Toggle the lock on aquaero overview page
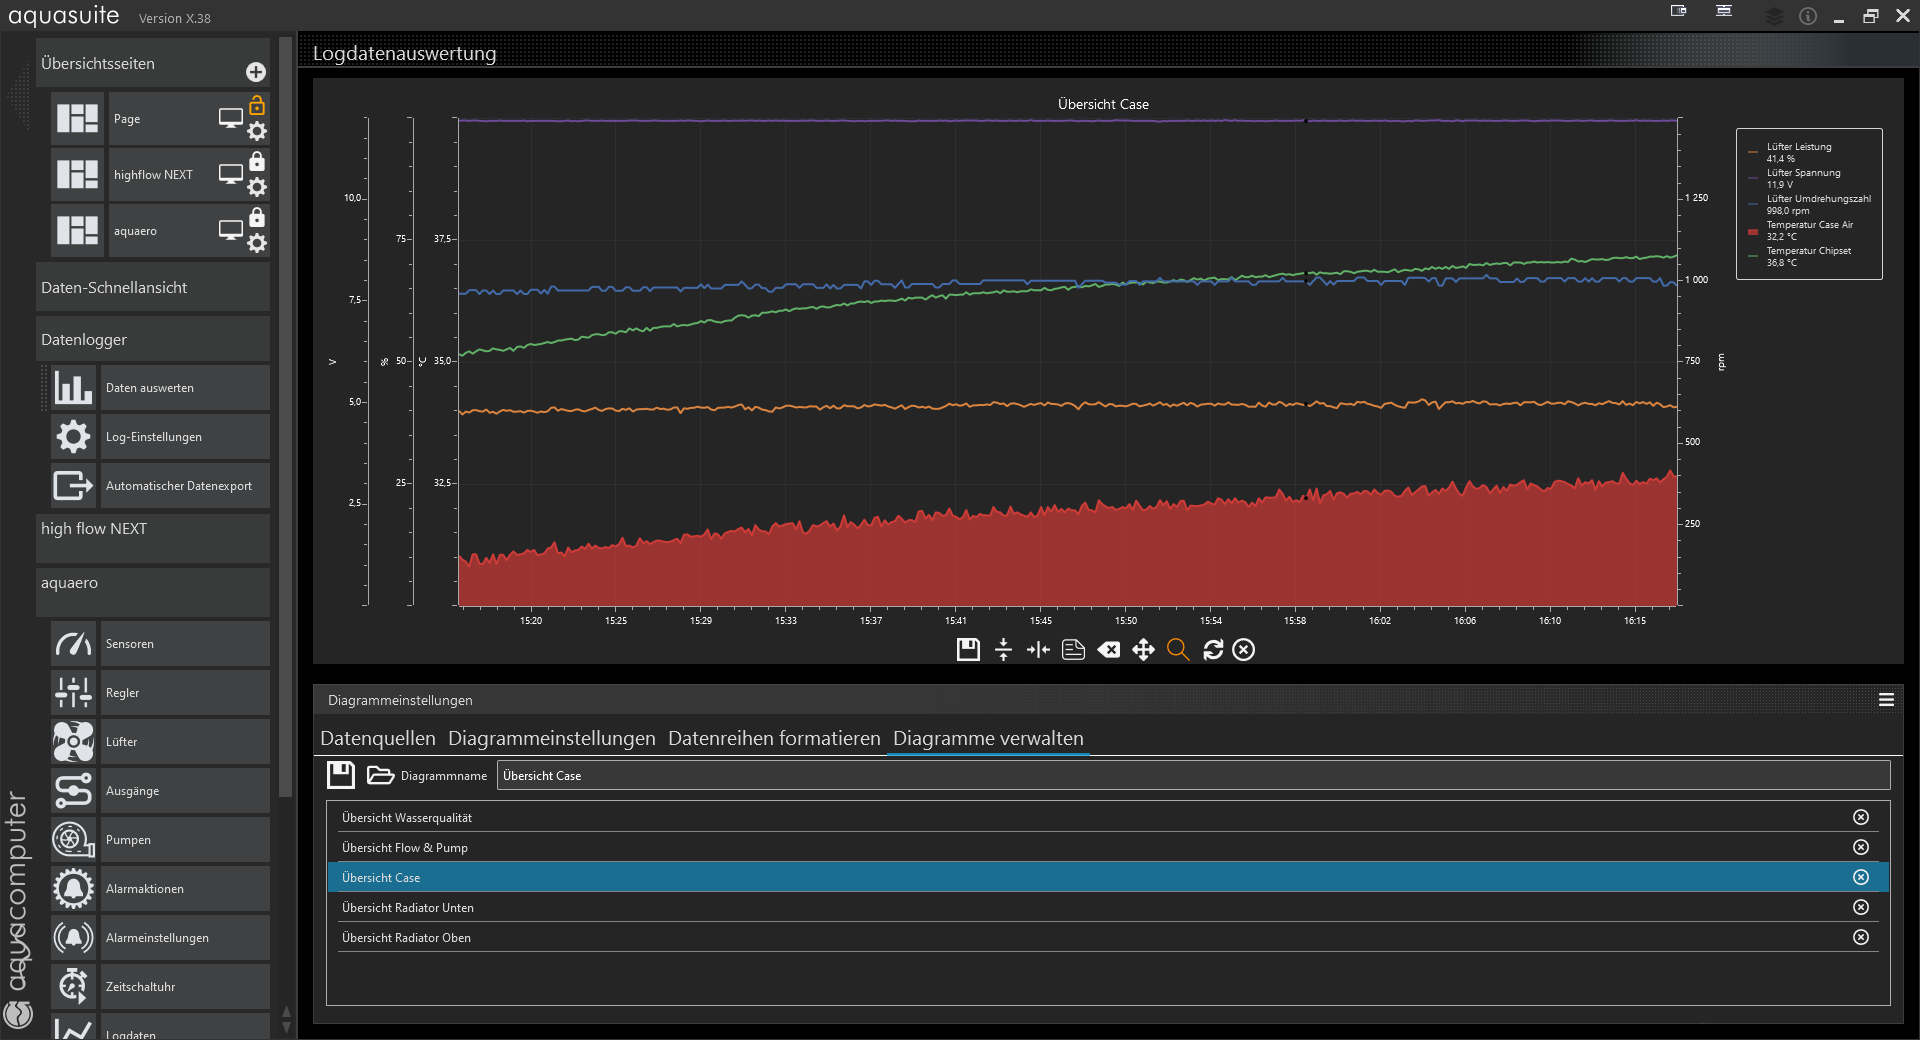 click(257, 217)
